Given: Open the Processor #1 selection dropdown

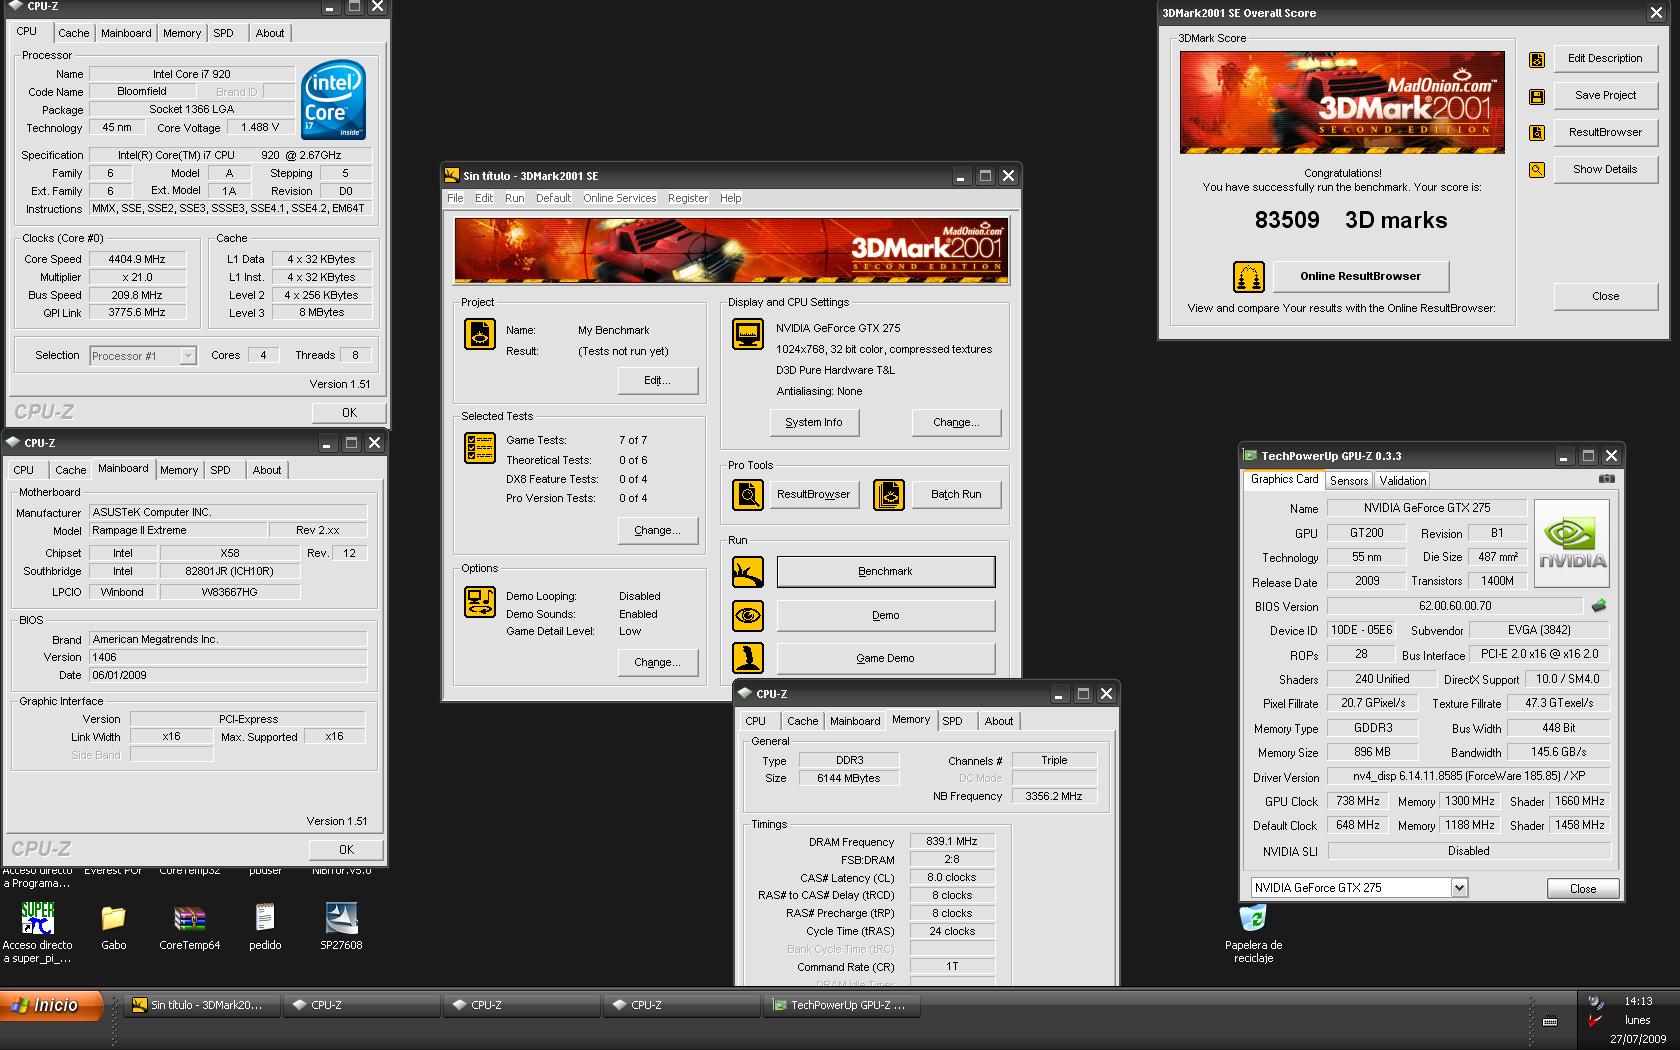Looking at the screenshot, I should [x=187, y=356].
